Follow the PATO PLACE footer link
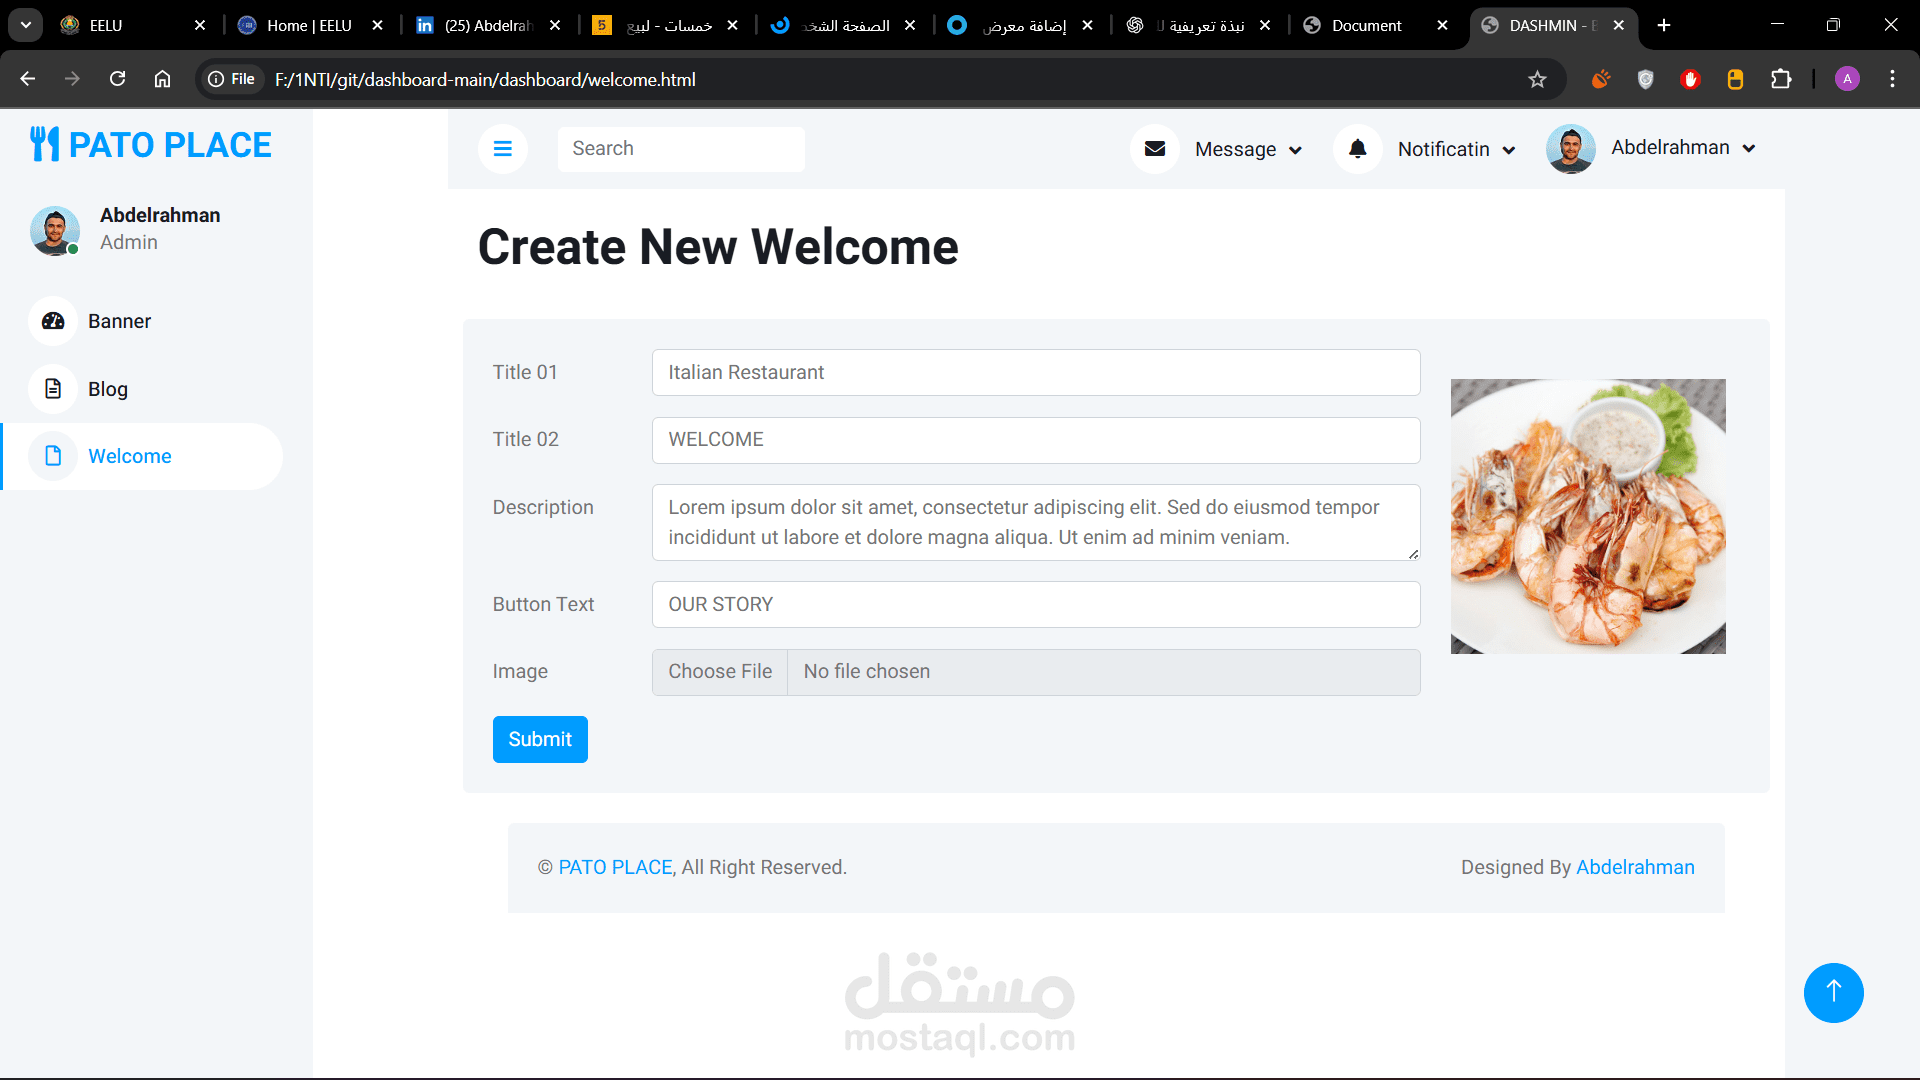The width and height of the screenshot is (1920, 1080). pyautogui.click(x=615, y=867)
